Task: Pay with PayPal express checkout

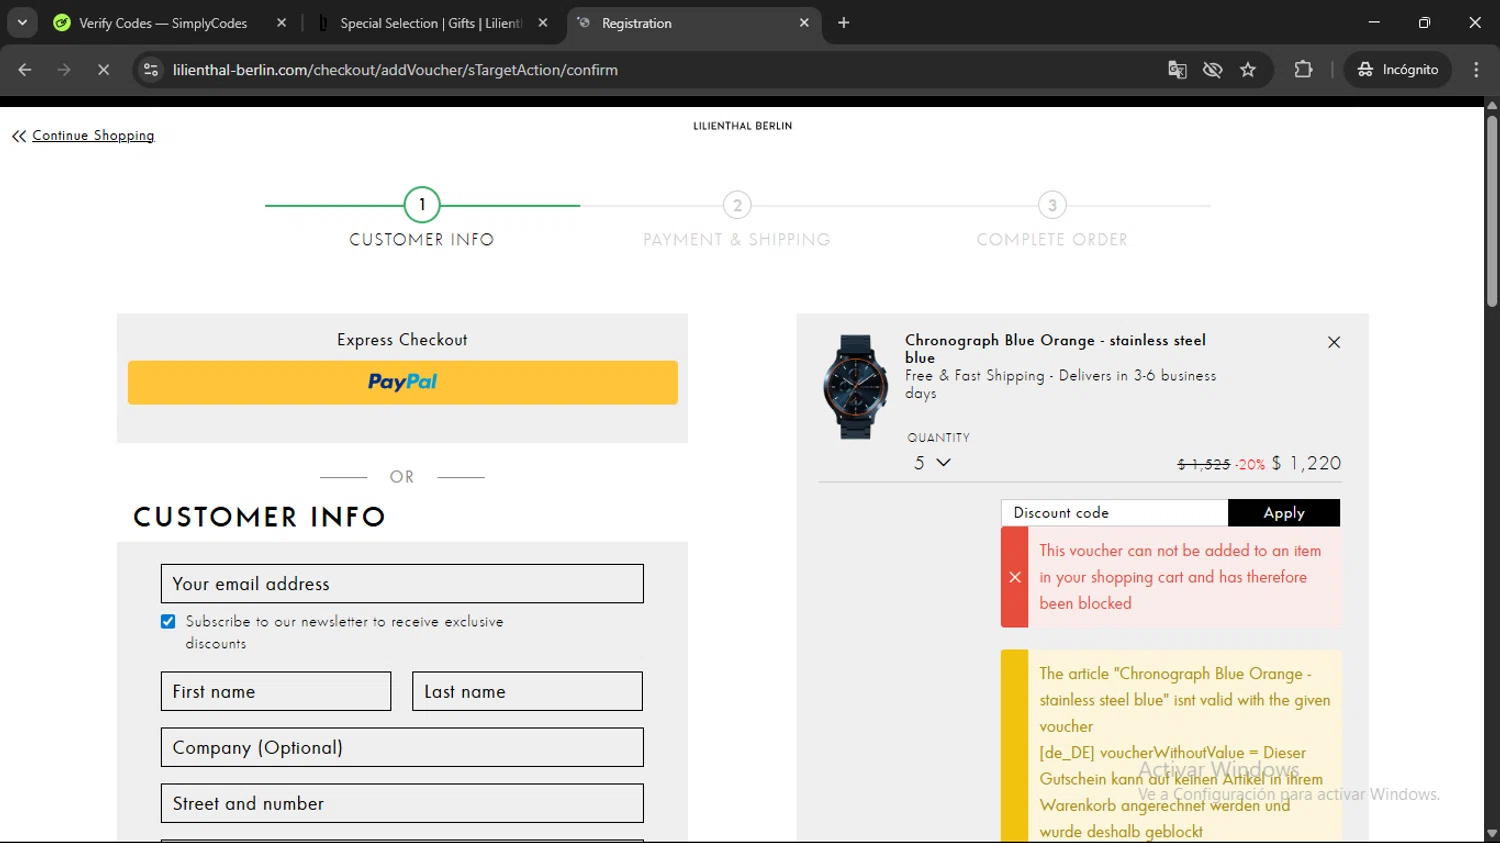Action: 403,382
